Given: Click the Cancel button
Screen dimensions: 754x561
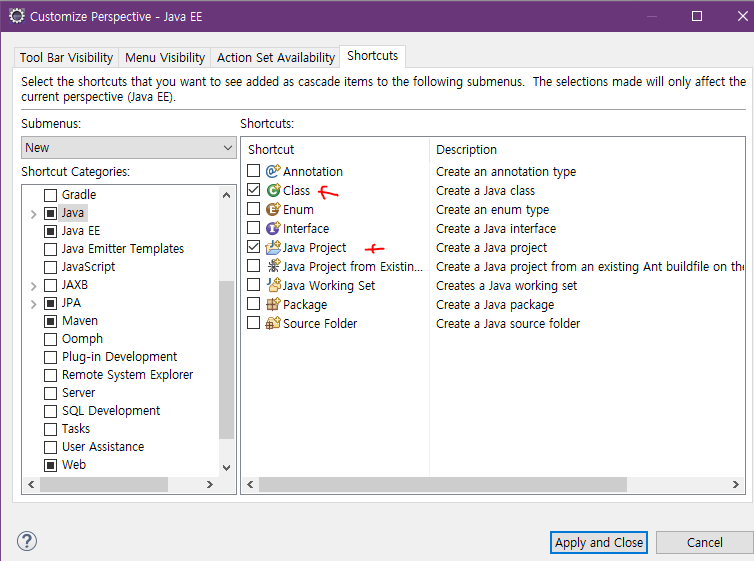Looking at the screenshot, I should 704,542.
